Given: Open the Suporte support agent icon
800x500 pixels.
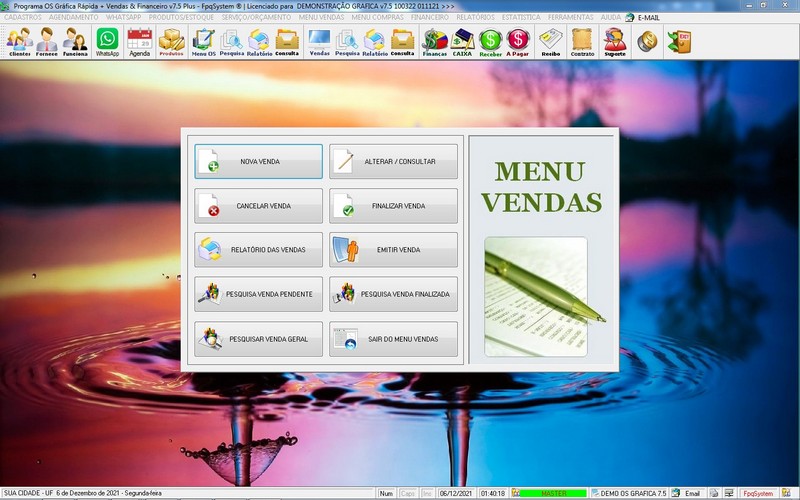Looking at the screenshot, I should [615, 42].
